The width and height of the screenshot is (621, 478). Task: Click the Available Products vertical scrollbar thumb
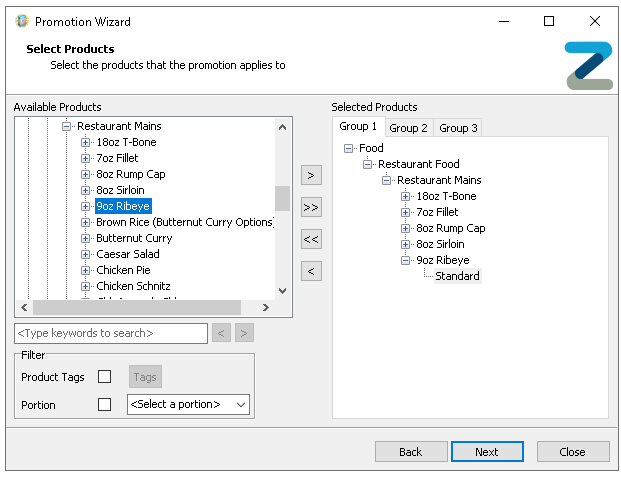[282, 198]
